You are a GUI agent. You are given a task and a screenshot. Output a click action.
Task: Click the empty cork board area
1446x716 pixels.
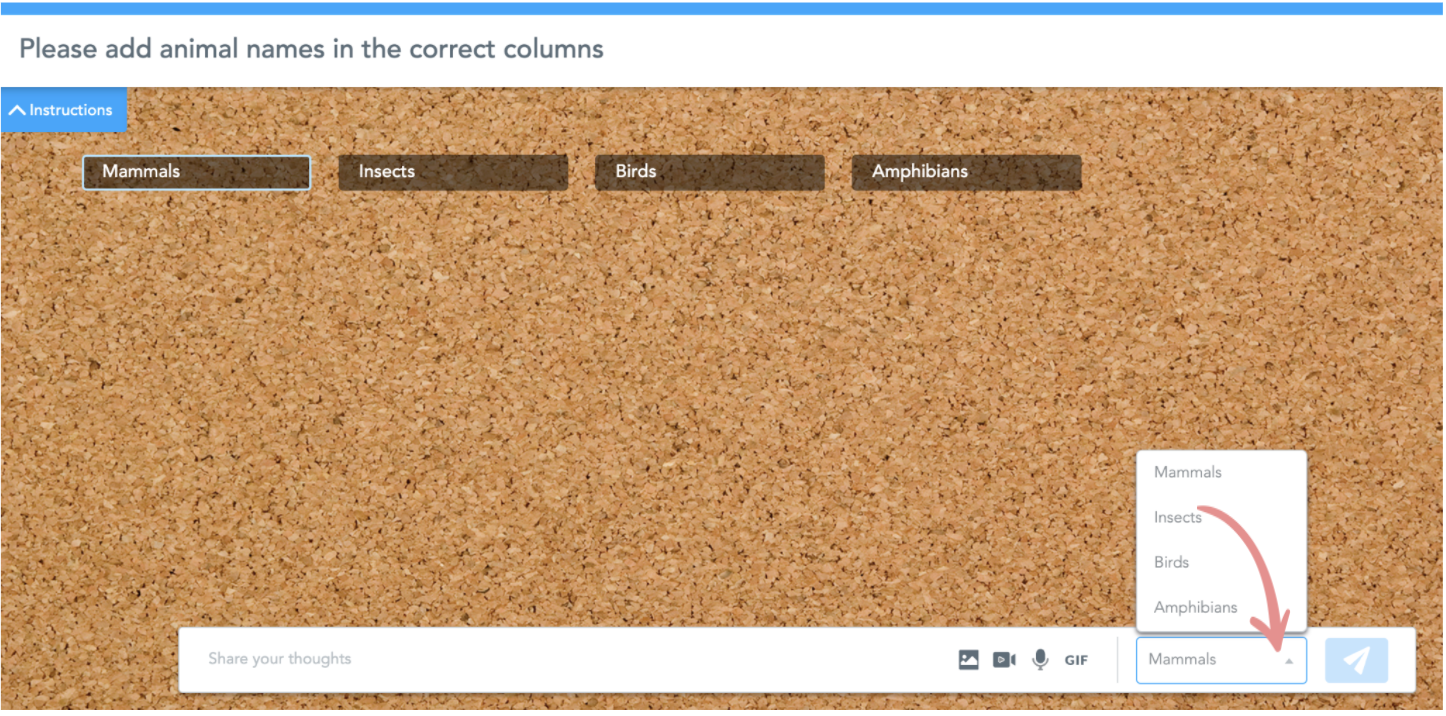coord(600,400)
